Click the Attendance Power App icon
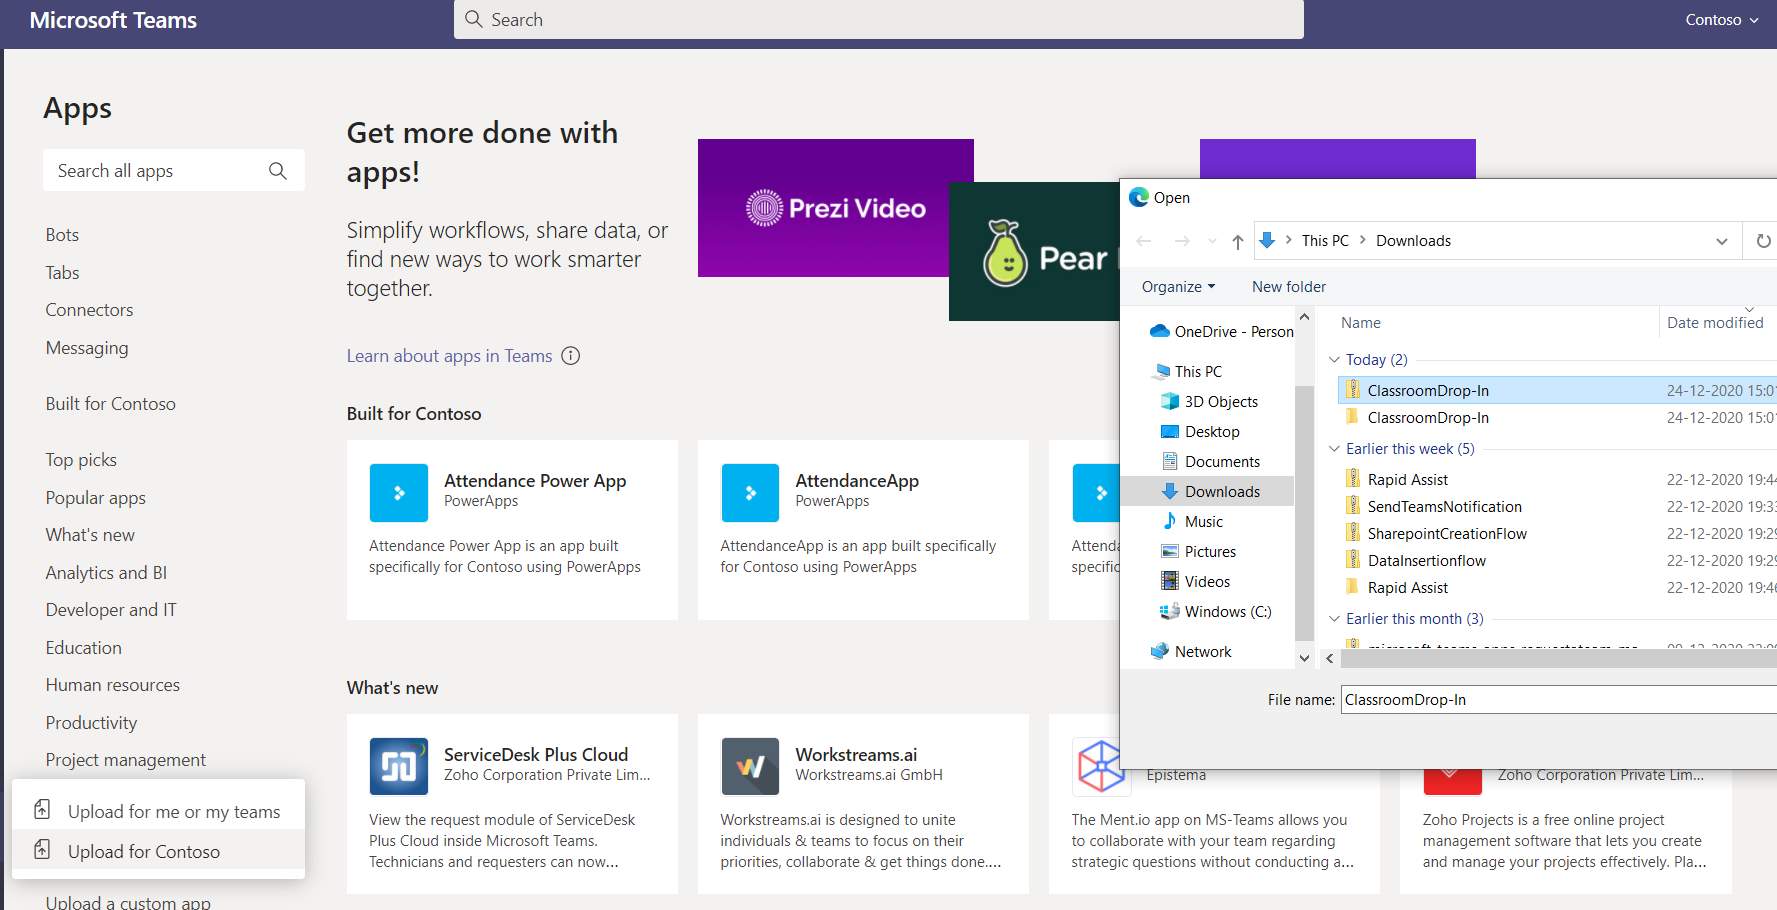1777x910 pixels. [398, 493]
